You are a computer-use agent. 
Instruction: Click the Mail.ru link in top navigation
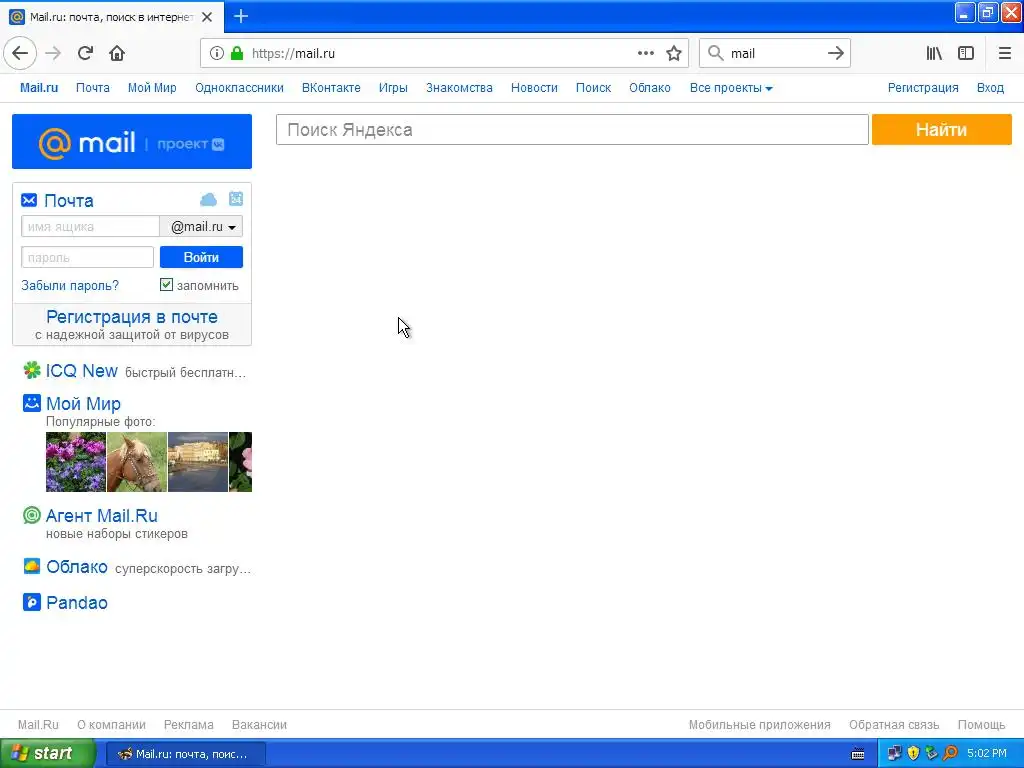39,88
